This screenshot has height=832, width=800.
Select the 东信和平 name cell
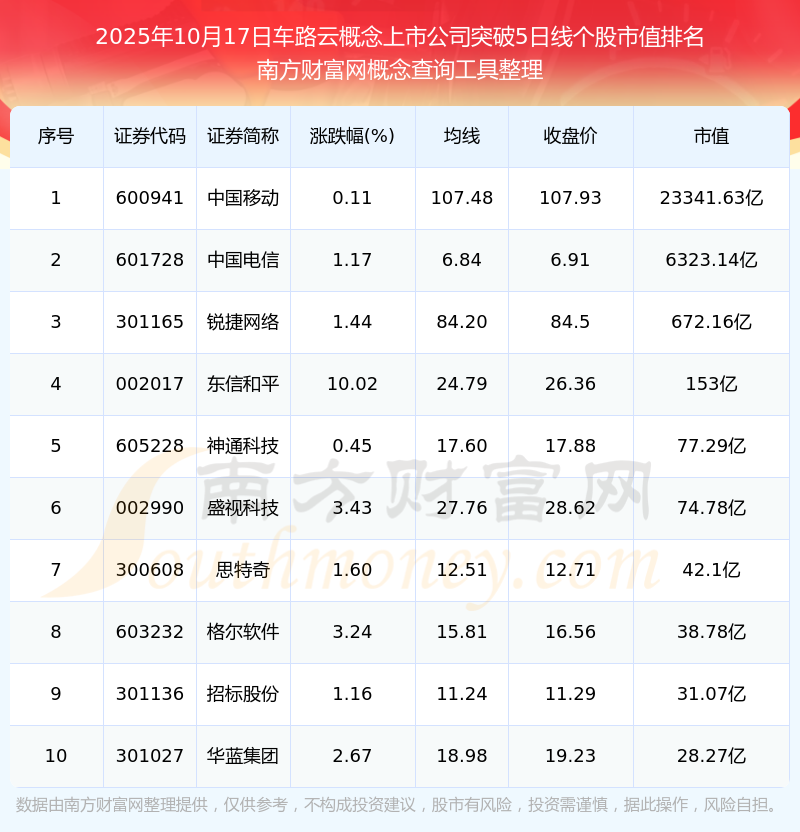[243, 384]
